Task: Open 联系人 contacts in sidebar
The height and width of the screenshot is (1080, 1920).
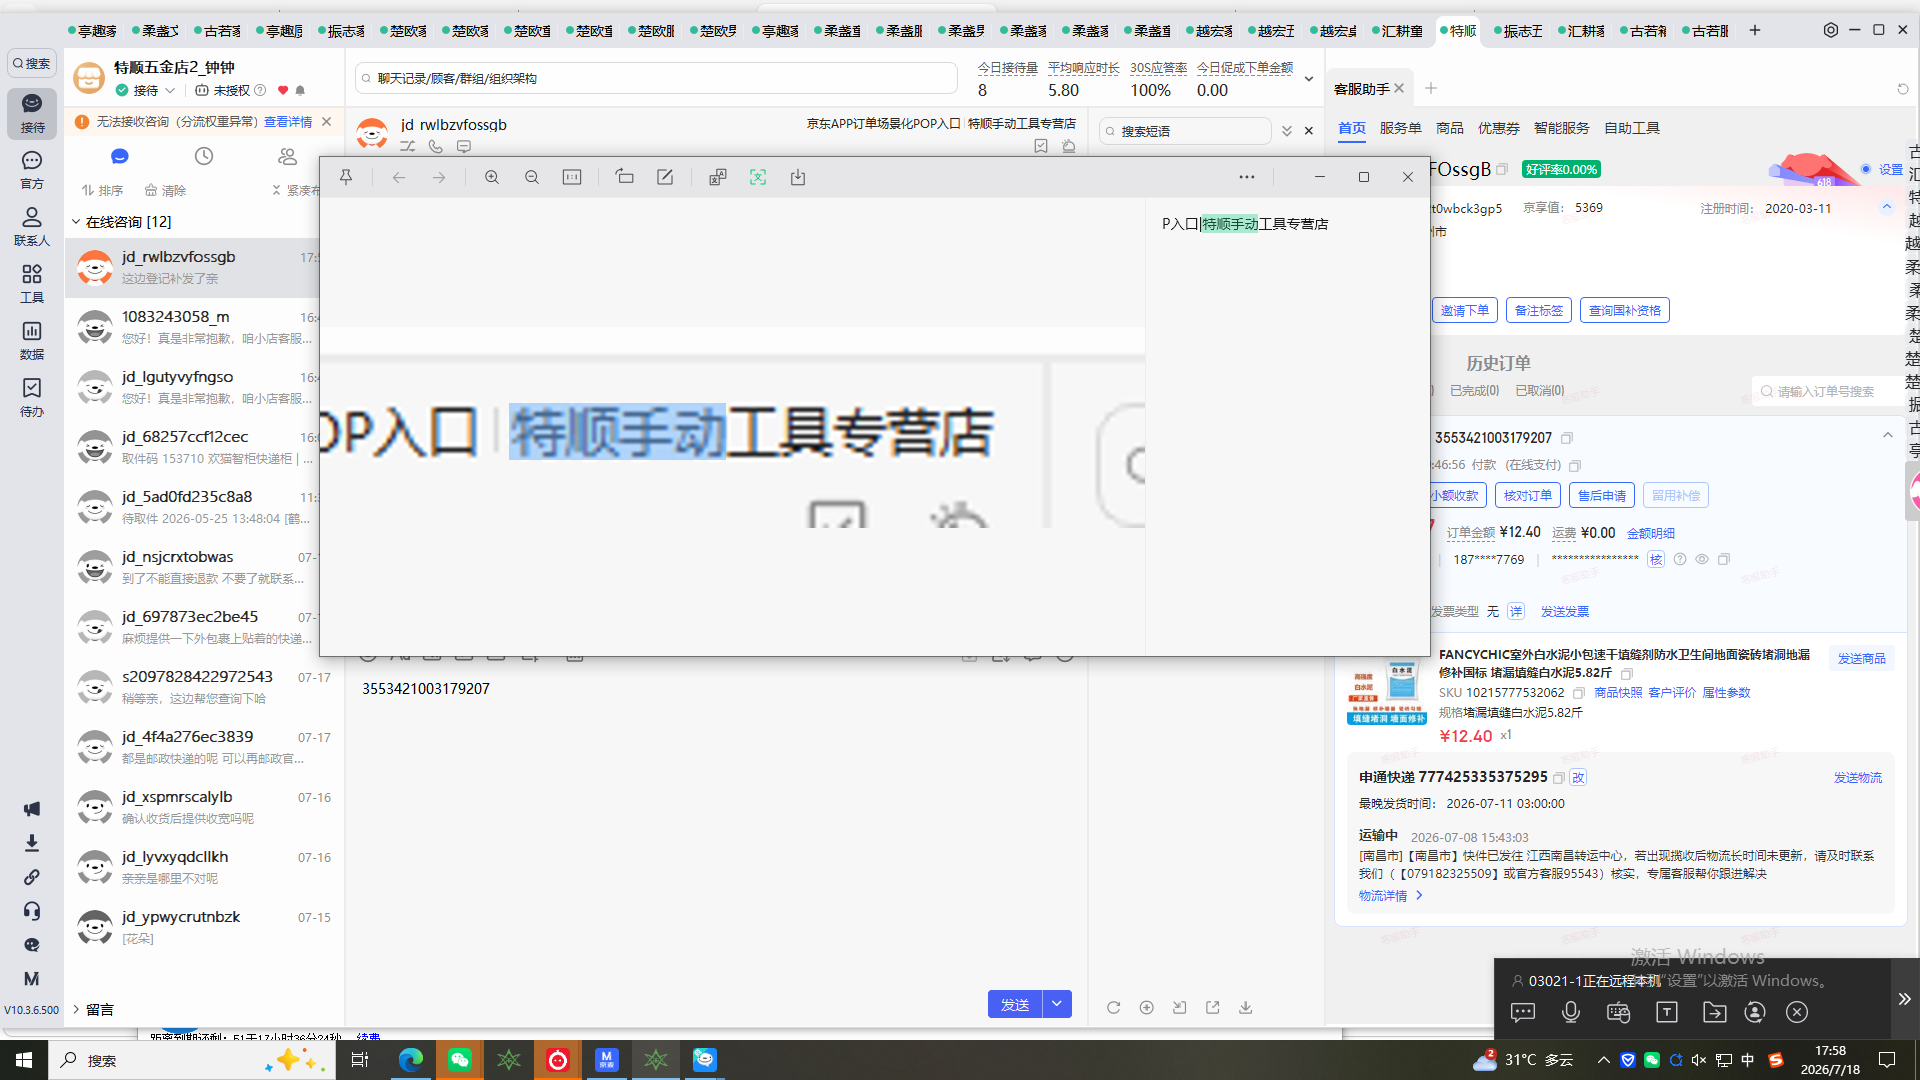Action: (32, 227)
